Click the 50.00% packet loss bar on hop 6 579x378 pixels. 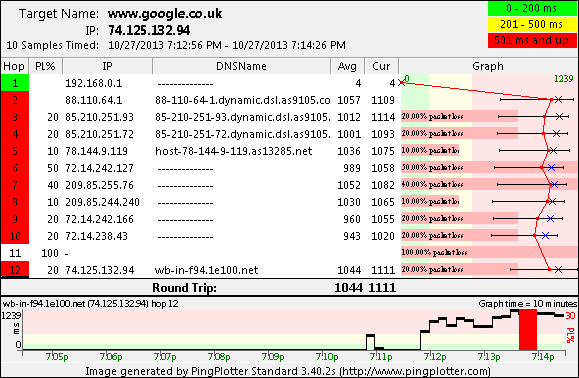click(489, 168)
